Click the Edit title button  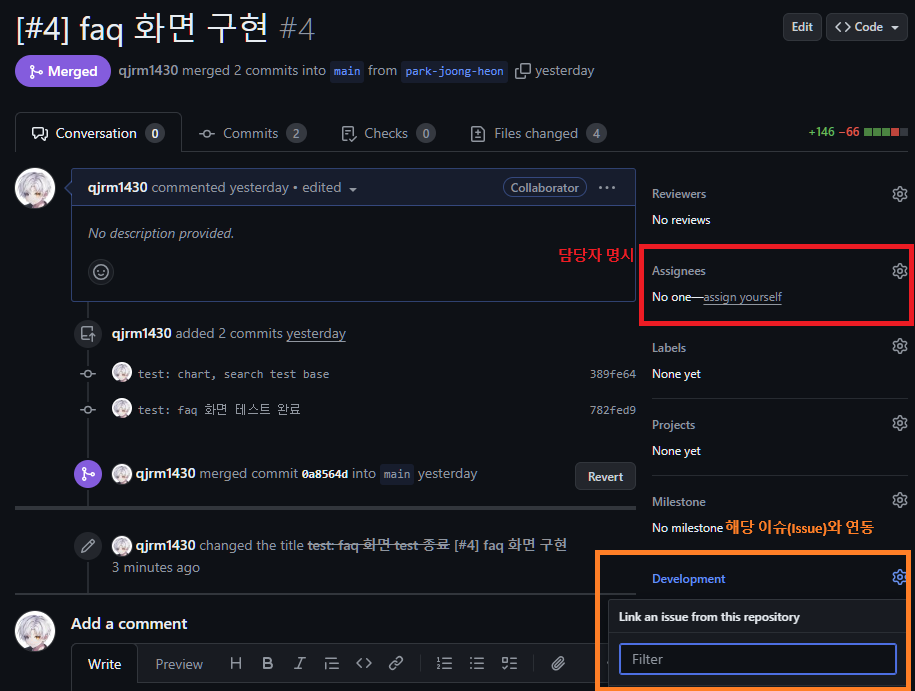pos(802,27)
